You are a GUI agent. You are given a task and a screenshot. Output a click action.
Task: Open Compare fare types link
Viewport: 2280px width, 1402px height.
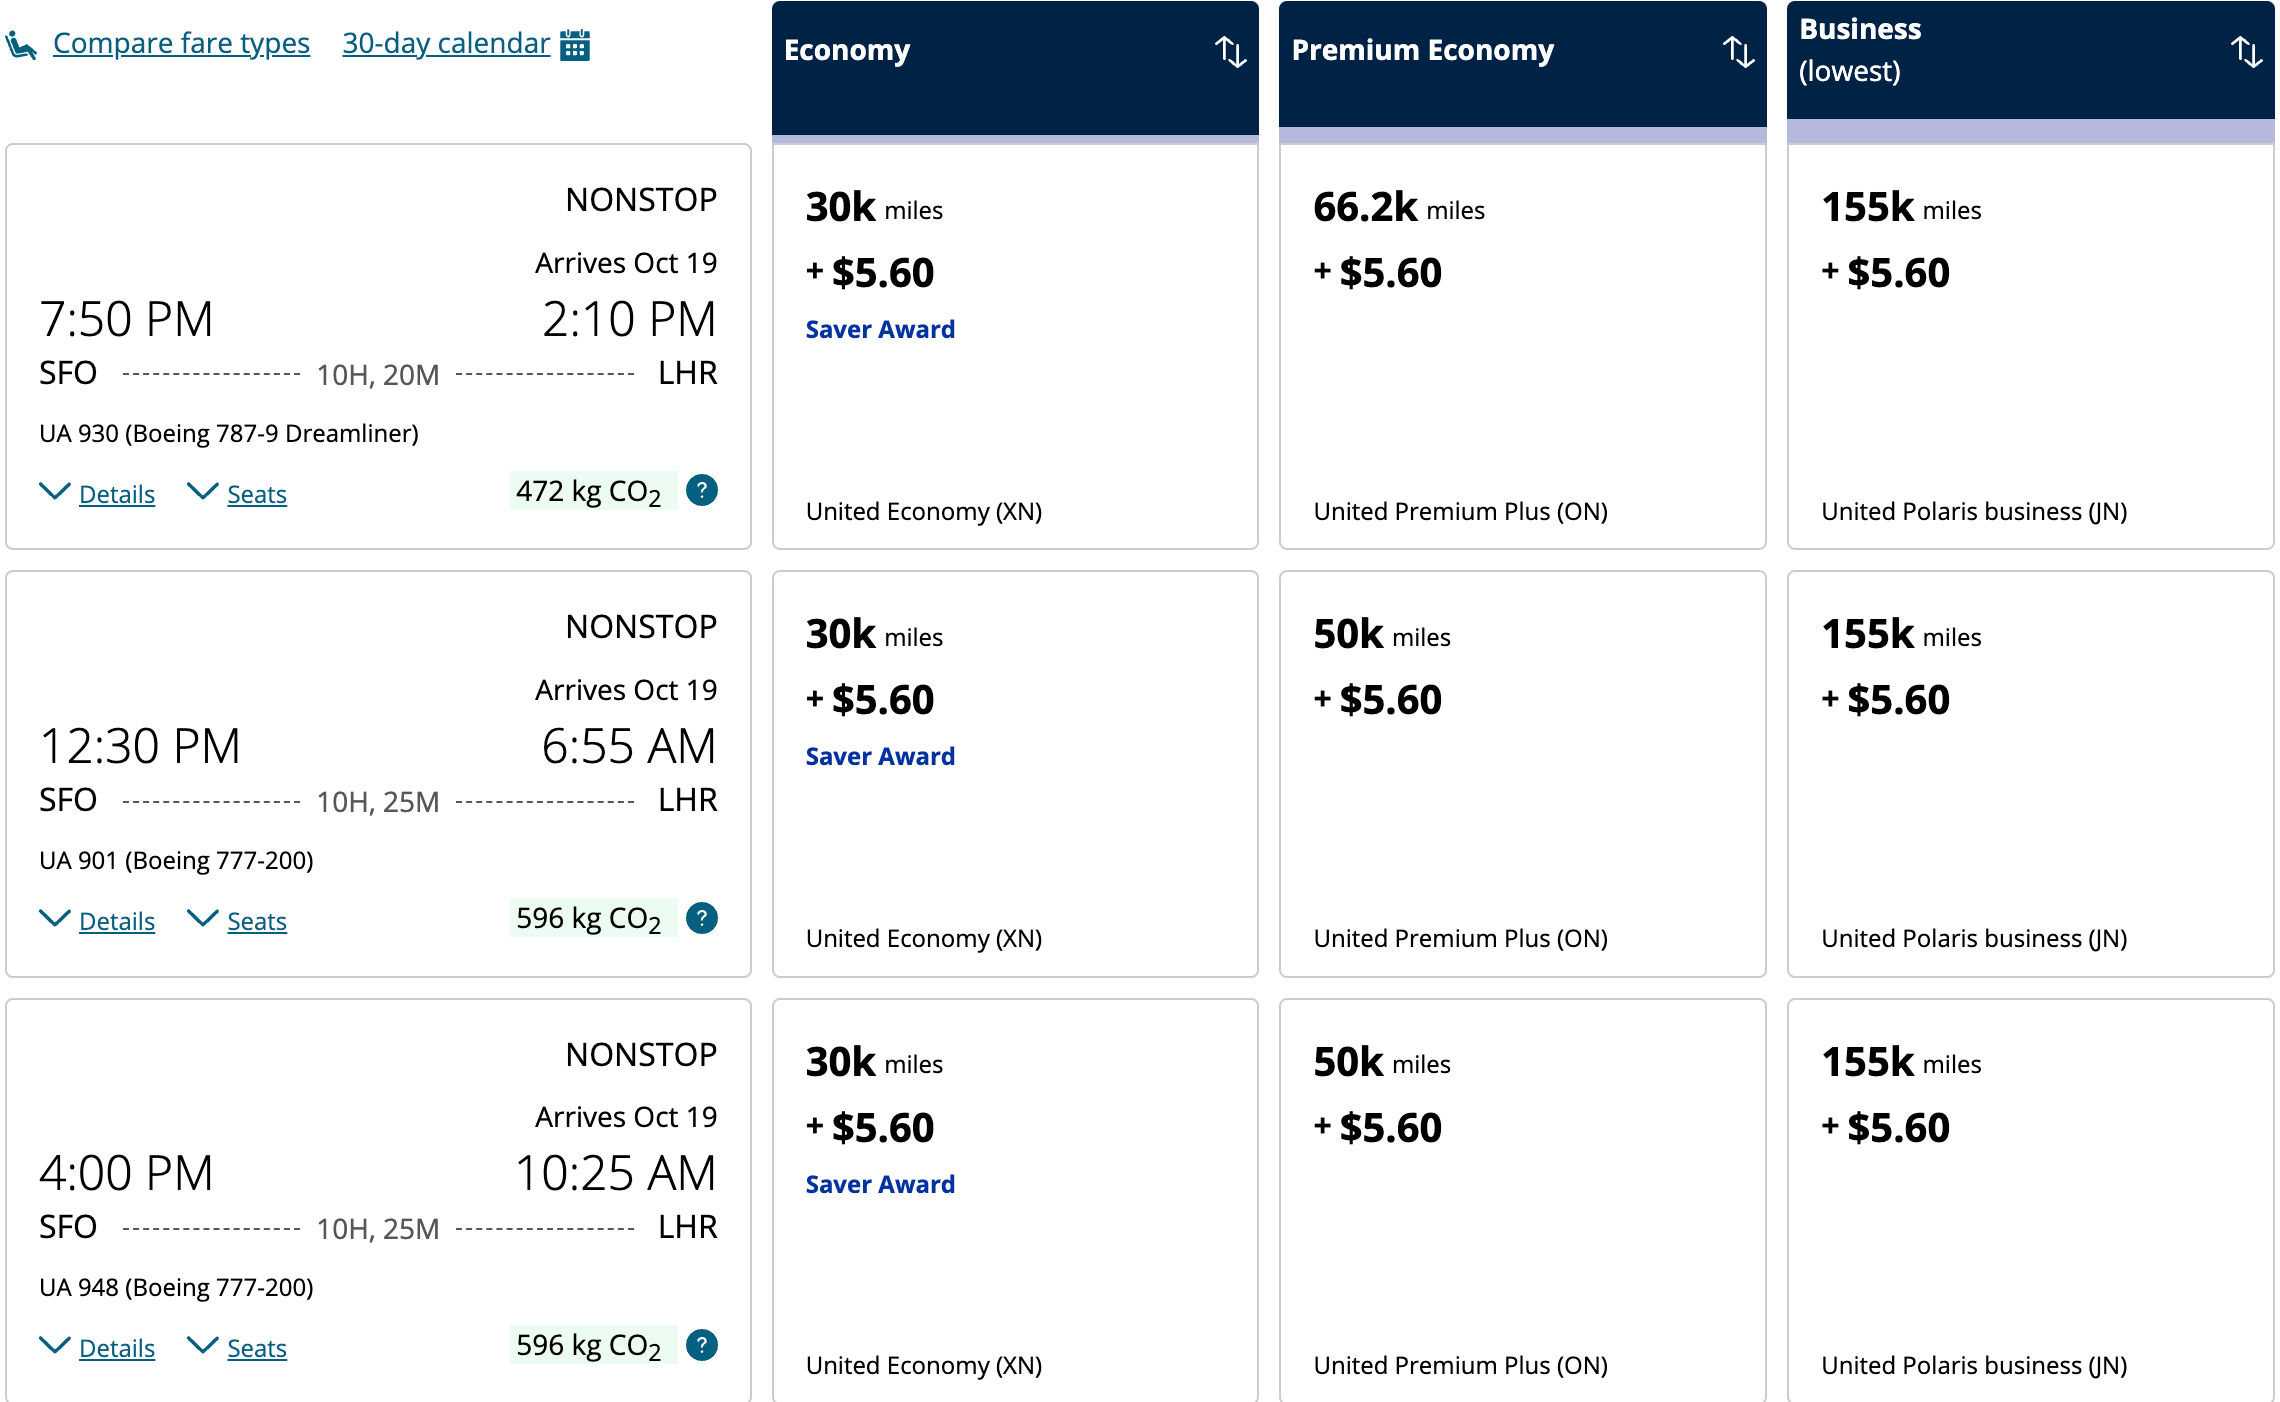pyautogui.click(x=181, y=43)
